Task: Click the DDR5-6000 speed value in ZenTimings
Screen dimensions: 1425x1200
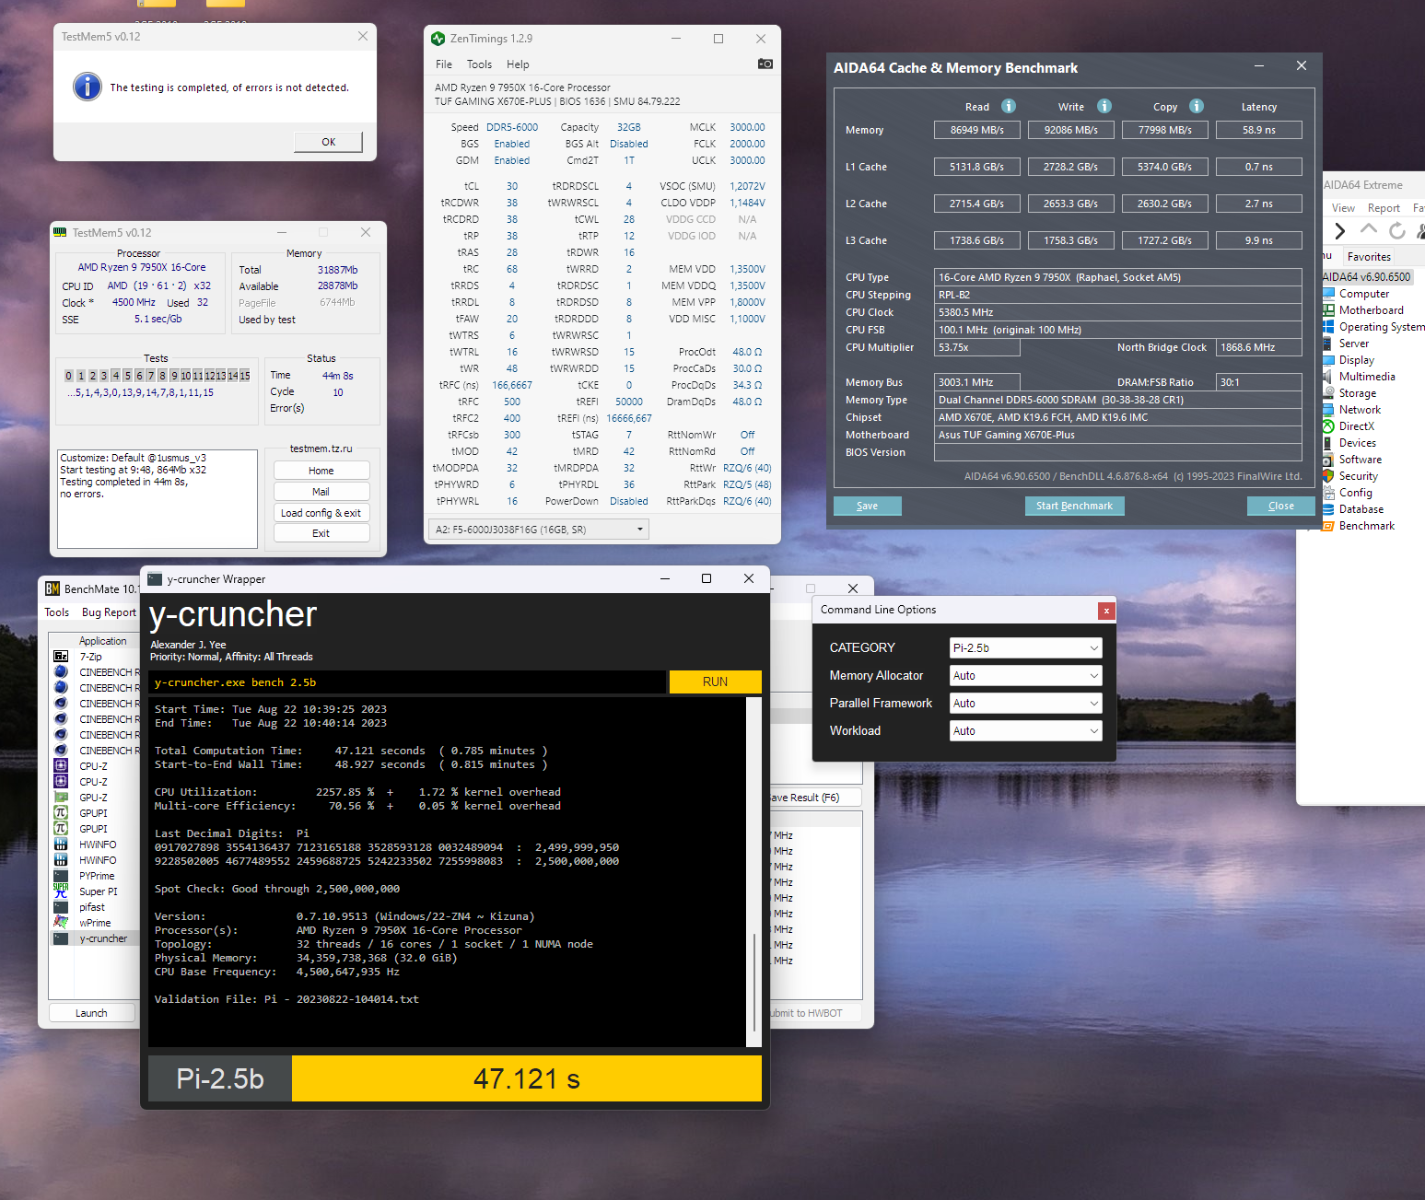Action: pos(512,128)
